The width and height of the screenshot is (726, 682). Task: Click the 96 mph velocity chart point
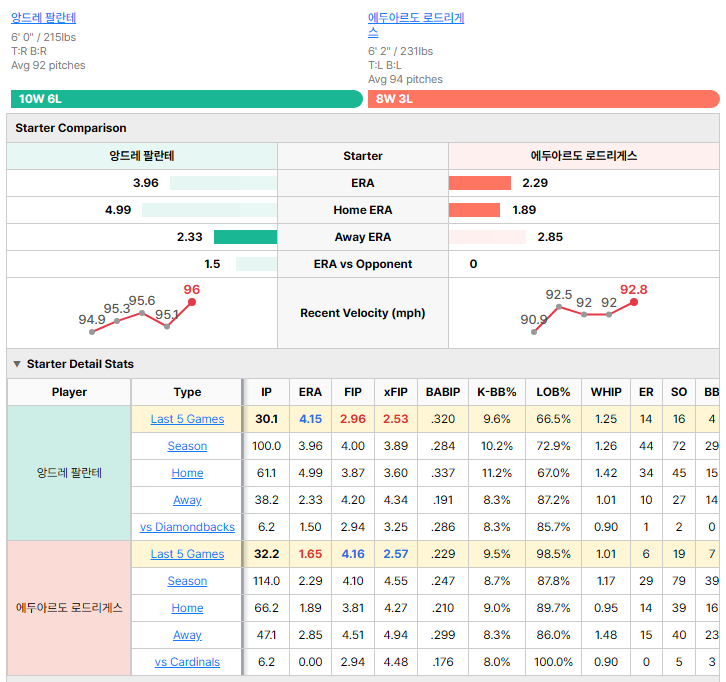192,302
